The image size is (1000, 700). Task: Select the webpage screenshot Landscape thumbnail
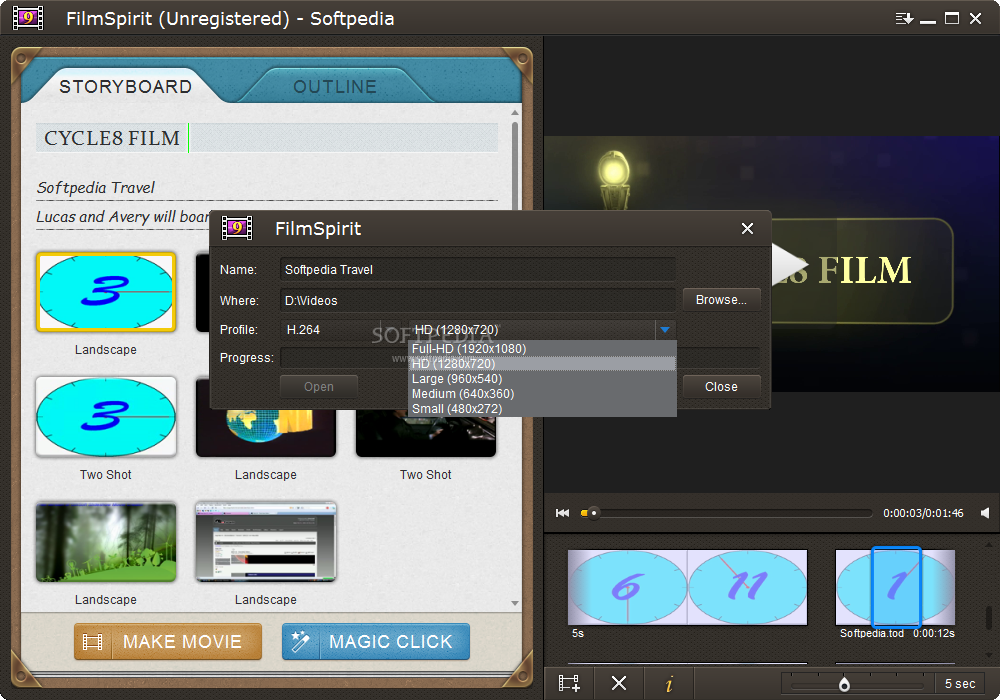(x=266, y=542)
